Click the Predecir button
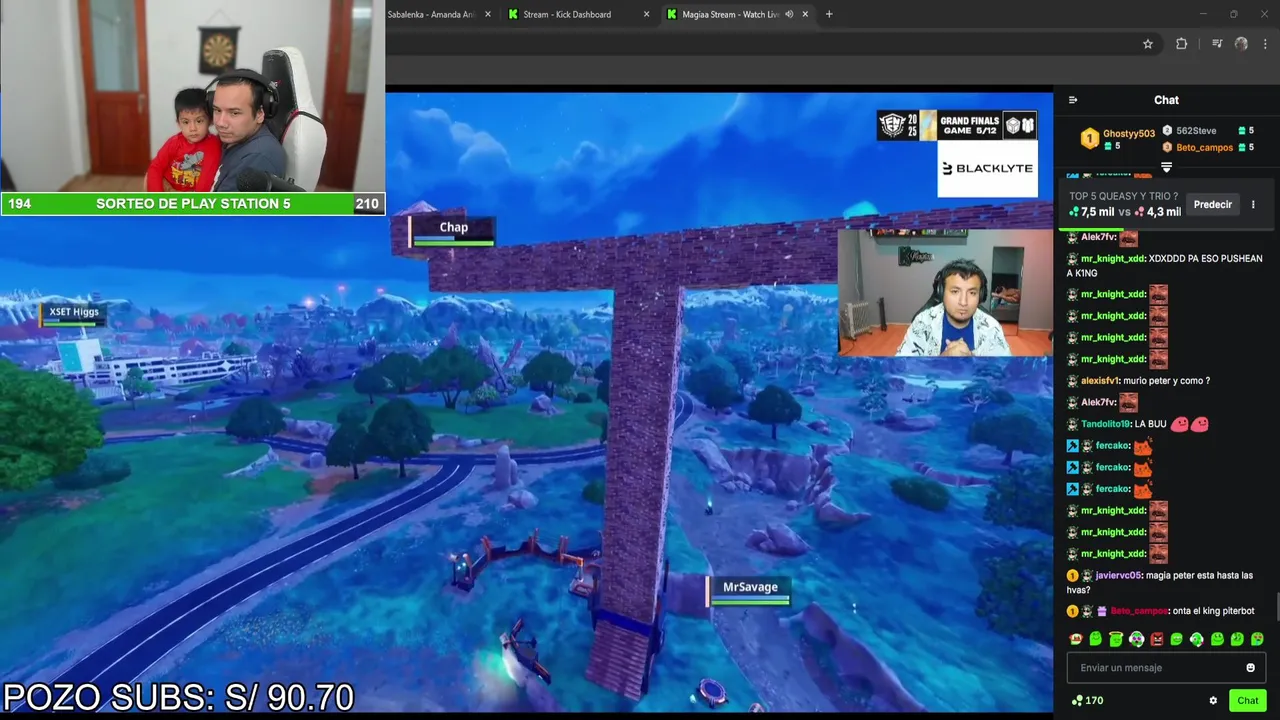This screenshot has height=720, width=1280. click(1212, 204)
